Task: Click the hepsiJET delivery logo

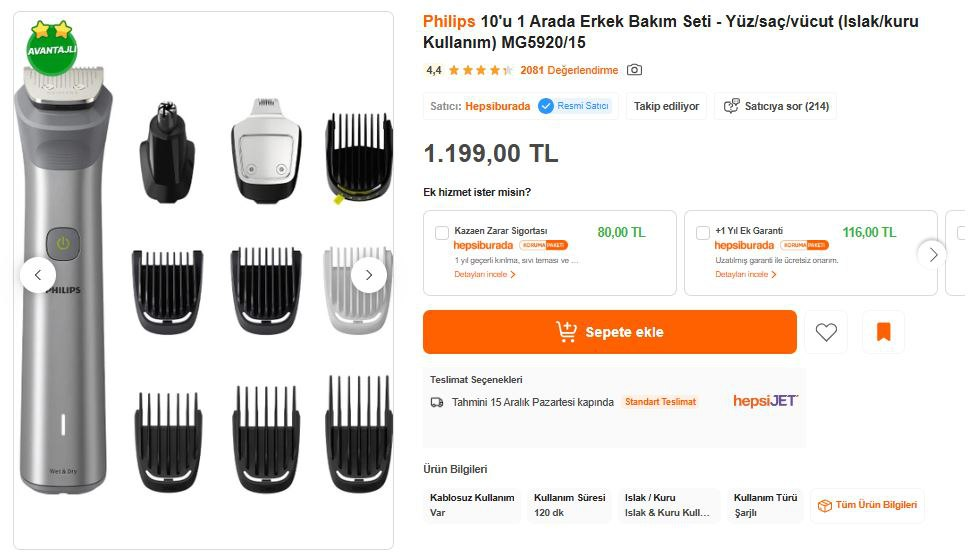Action: (x=765, y=401)
